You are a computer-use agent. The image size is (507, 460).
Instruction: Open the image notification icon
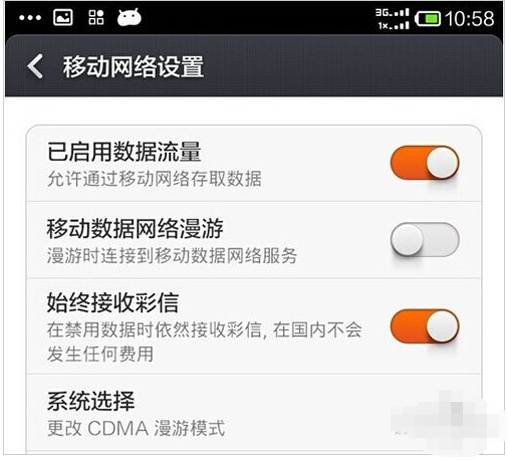tap(63, 17)
